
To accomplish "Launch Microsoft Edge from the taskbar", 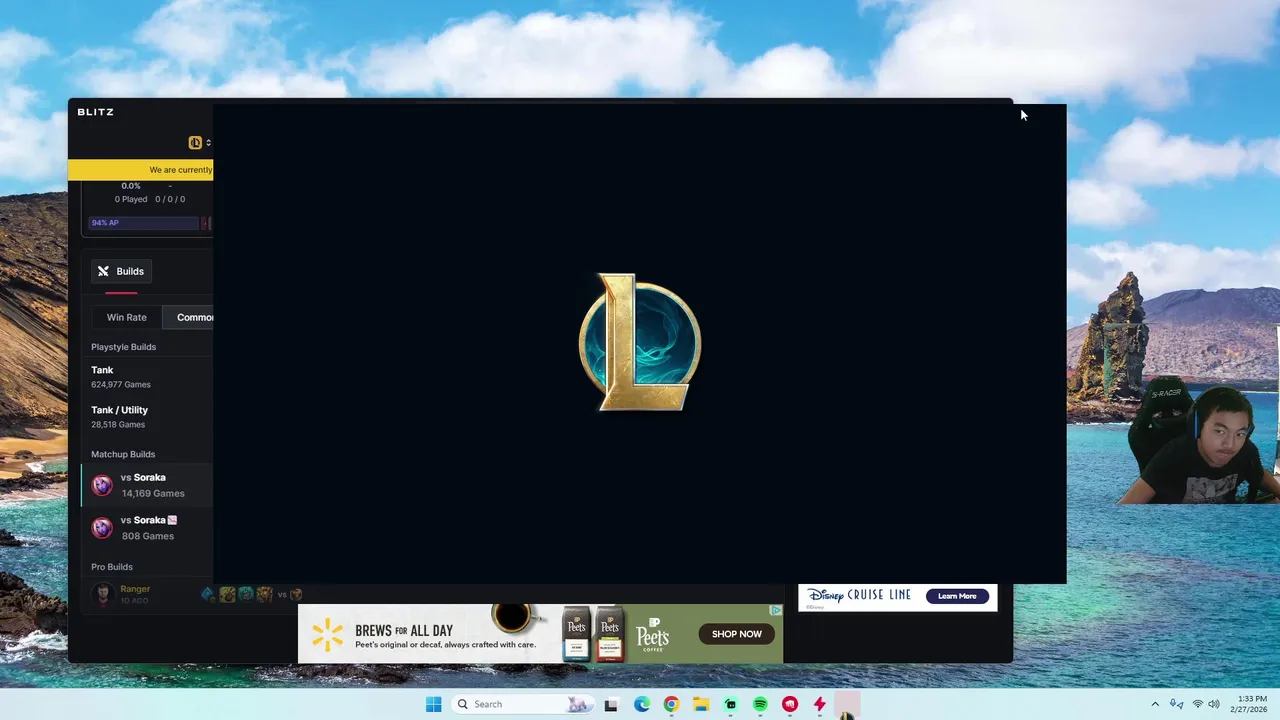I will pyautogui.click(x=642, y=704).
